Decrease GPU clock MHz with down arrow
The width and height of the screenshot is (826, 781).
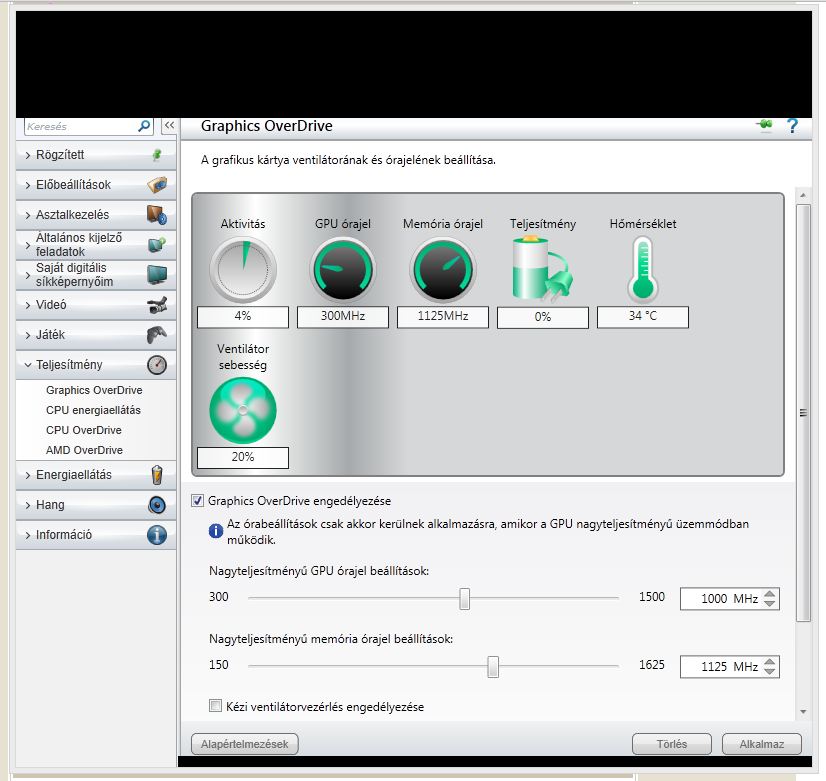[x=770, y=604]
